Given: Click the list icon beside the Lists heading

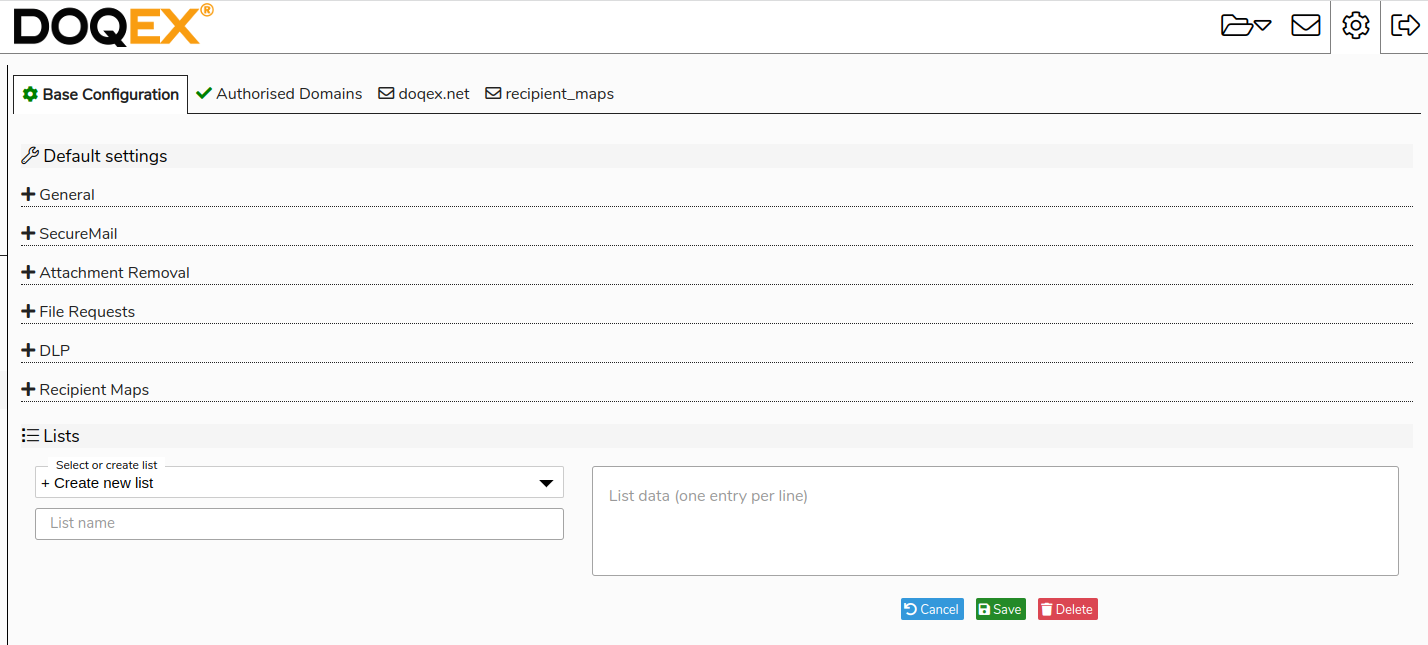Looking at the screenshot, I should [x=29, y=435].
